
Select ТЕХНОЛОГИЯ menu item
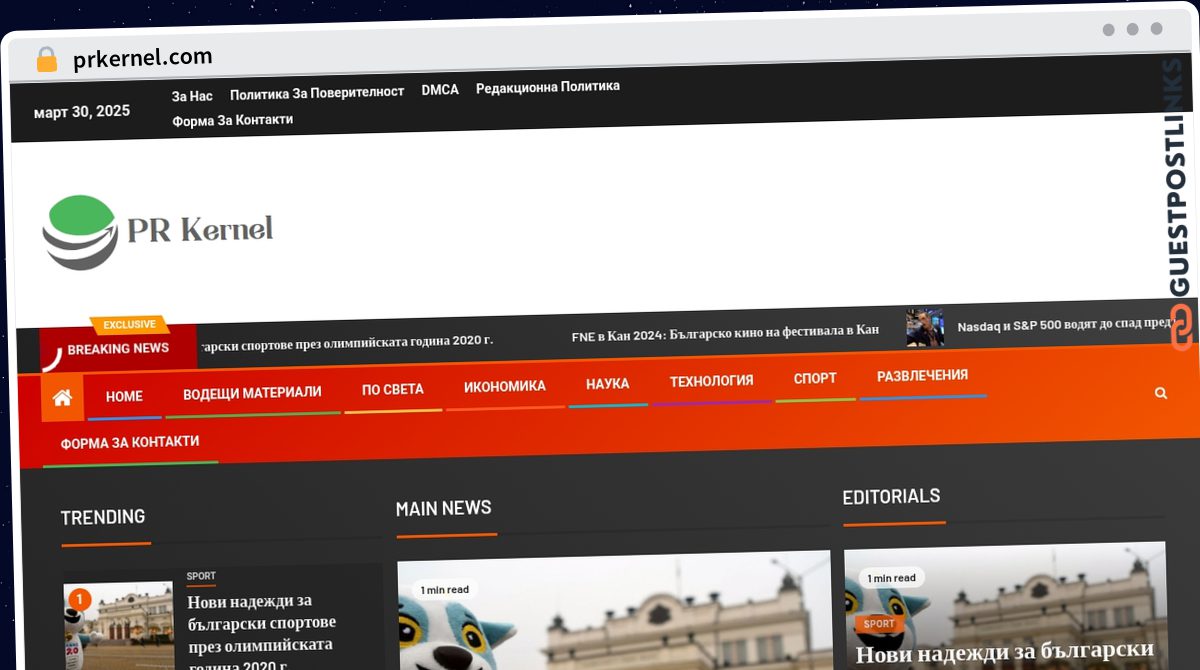pos(712,381)
